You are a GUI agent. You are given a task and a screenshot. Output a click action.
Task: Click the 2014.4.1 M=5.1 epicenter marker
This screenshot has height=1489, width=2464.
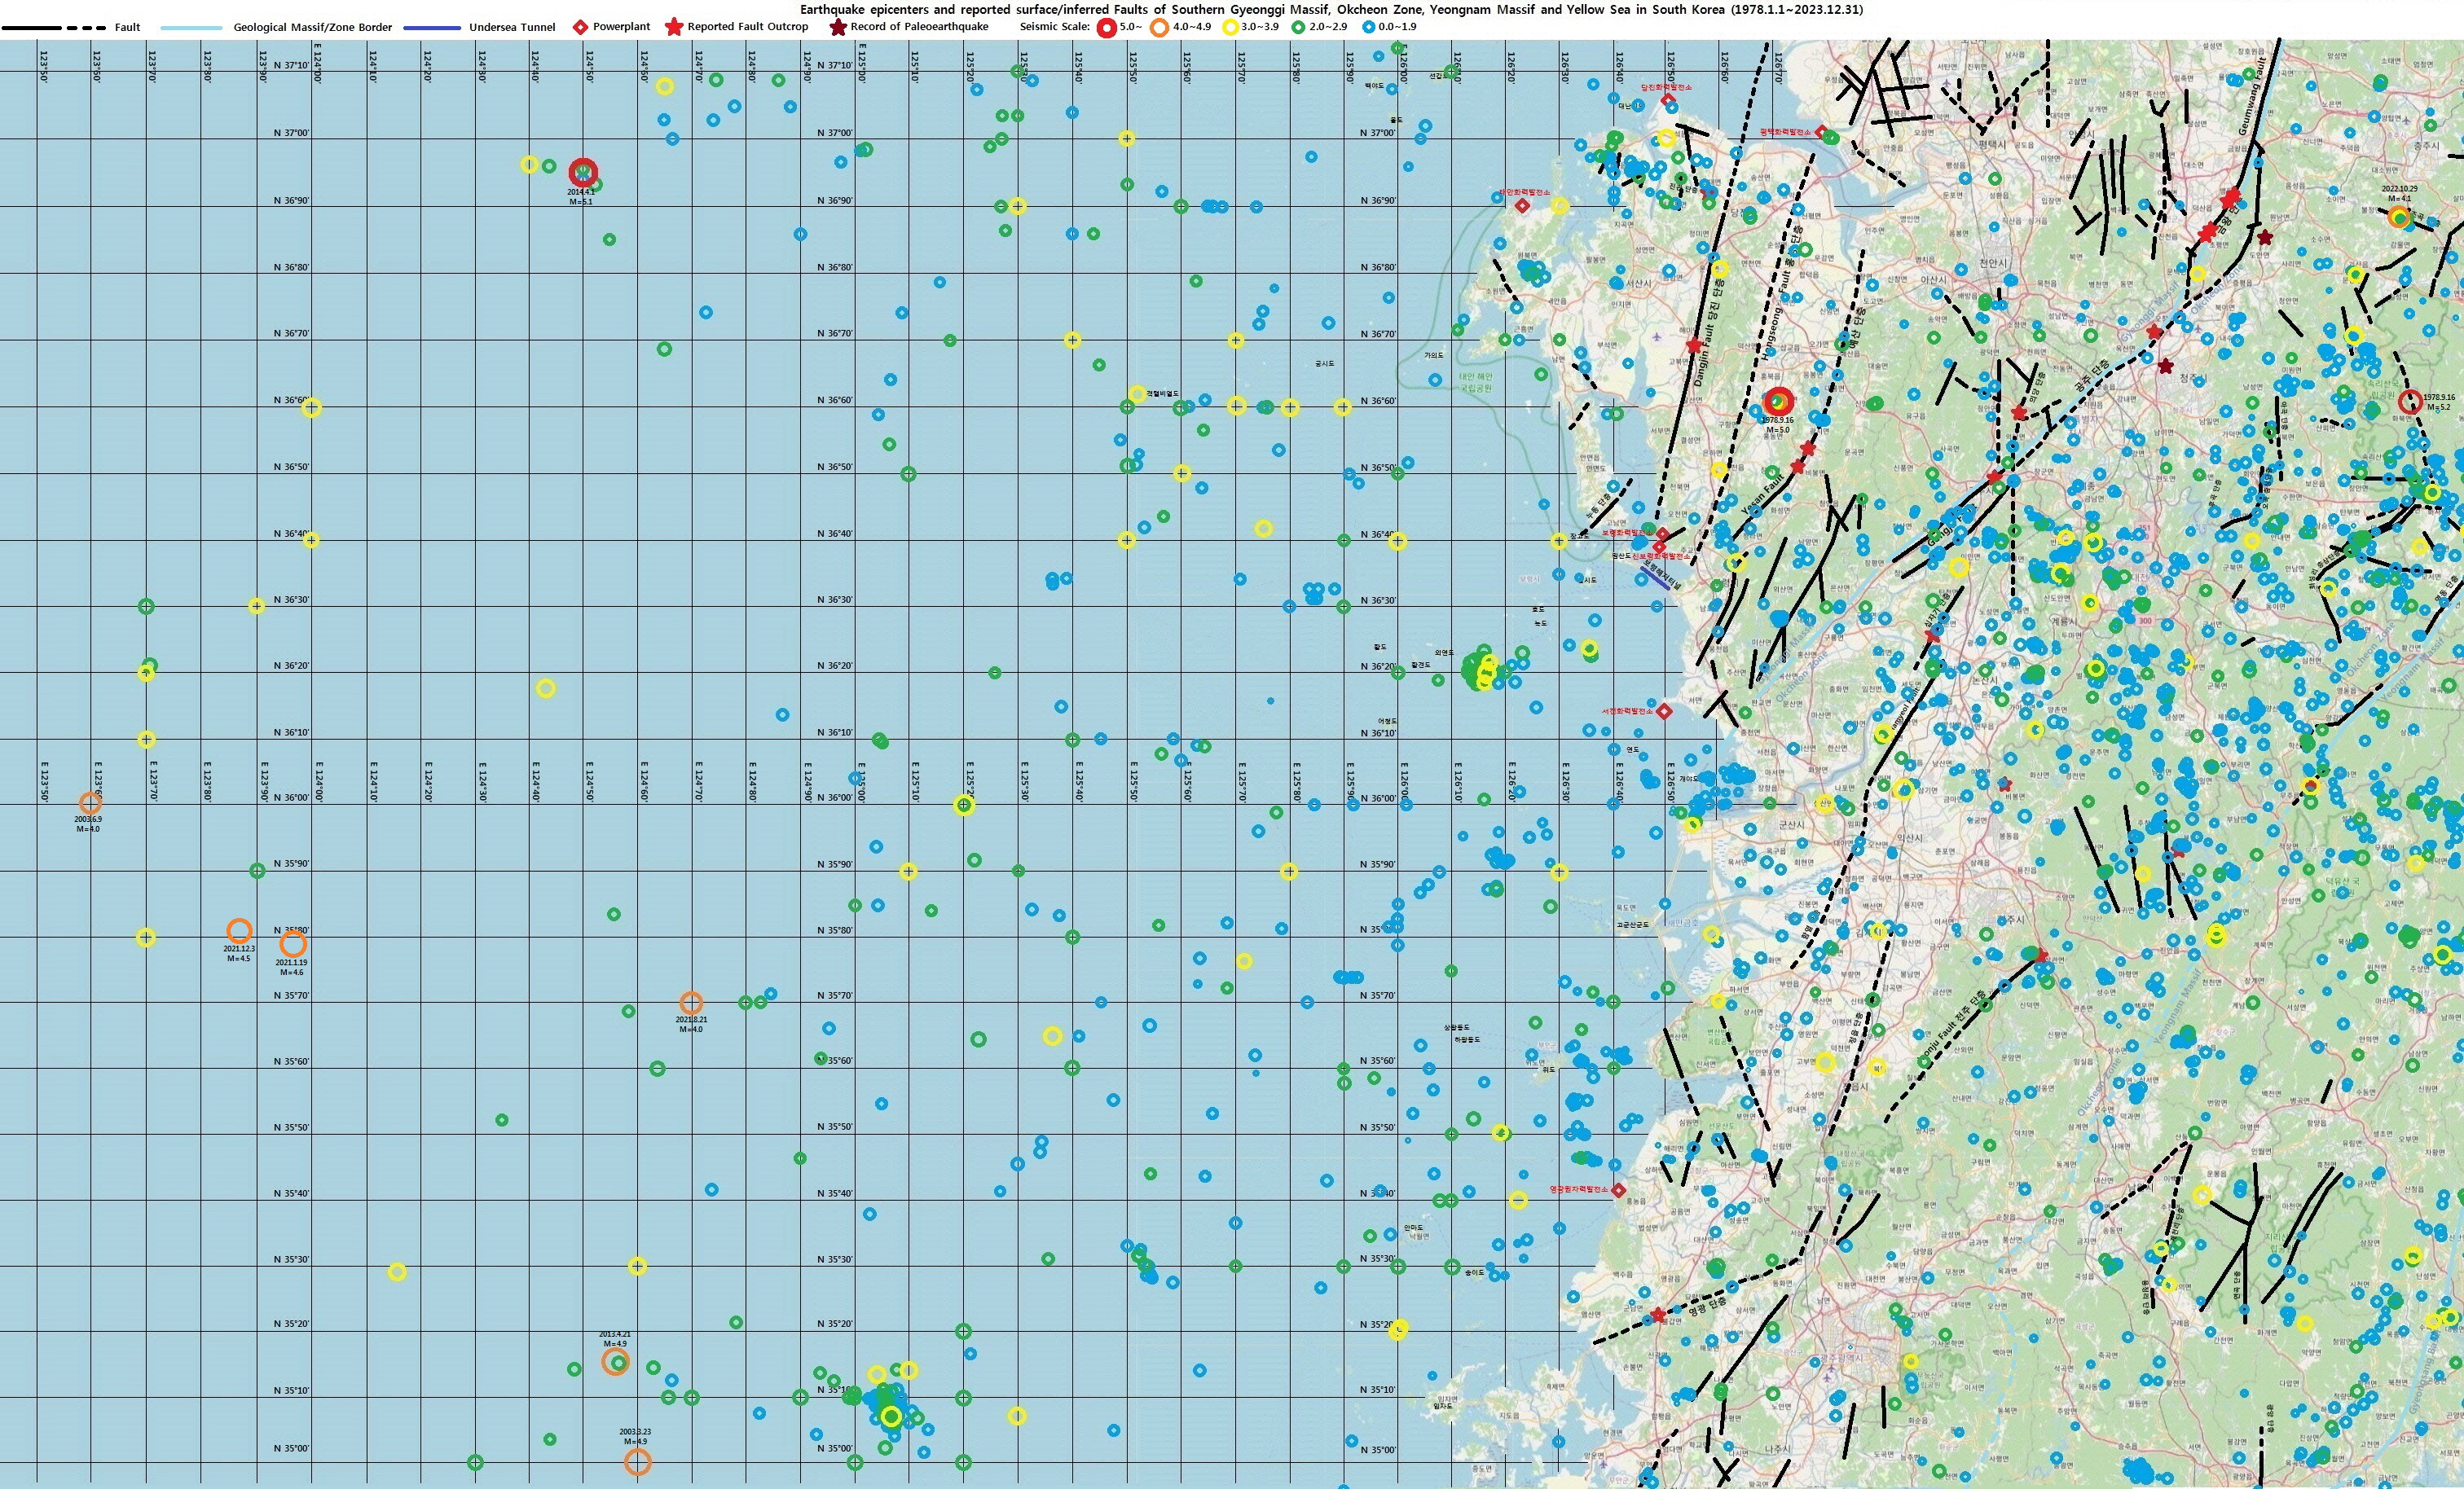click(x=584, y=172)
